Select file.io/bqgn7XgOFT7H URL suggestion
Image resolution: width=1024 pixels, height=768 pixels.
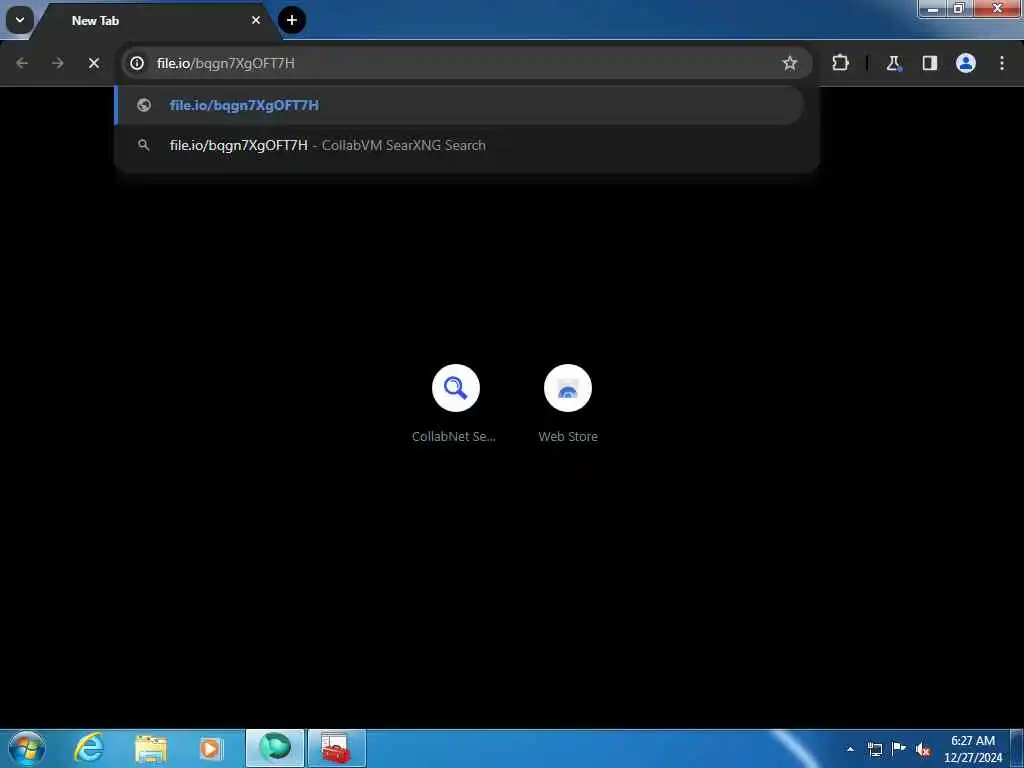tap(459, 105)
